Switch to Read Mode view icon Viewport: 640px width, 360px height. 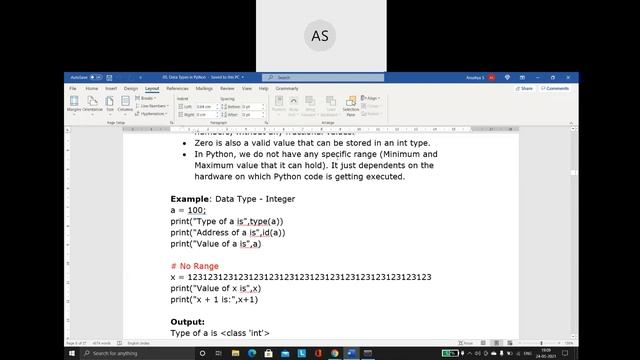tap(483, 343)
